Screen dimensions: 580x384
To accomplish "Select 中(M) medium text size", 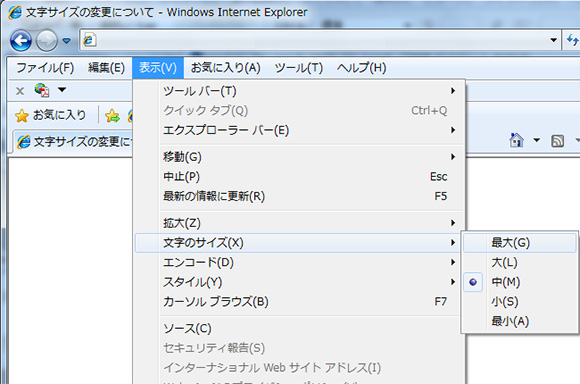I will pyautogui.click(x=520, y=282).
